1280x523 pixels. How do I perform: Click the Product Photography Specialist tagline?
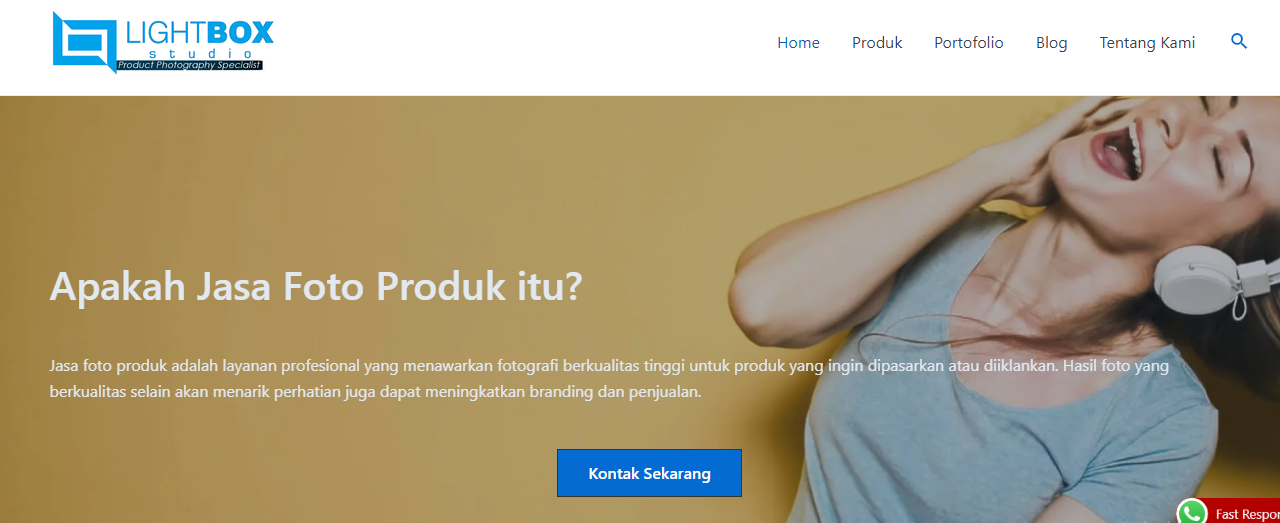pyautogui.click(x=189, y=65)
